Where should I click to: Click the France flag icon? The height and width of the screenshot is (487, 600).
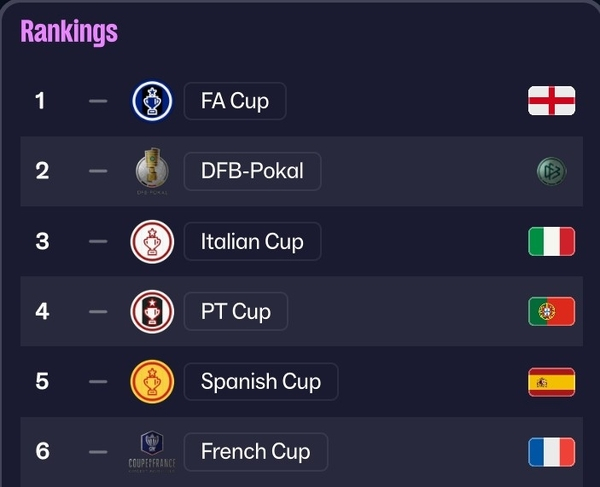click(x=552, y=451)
